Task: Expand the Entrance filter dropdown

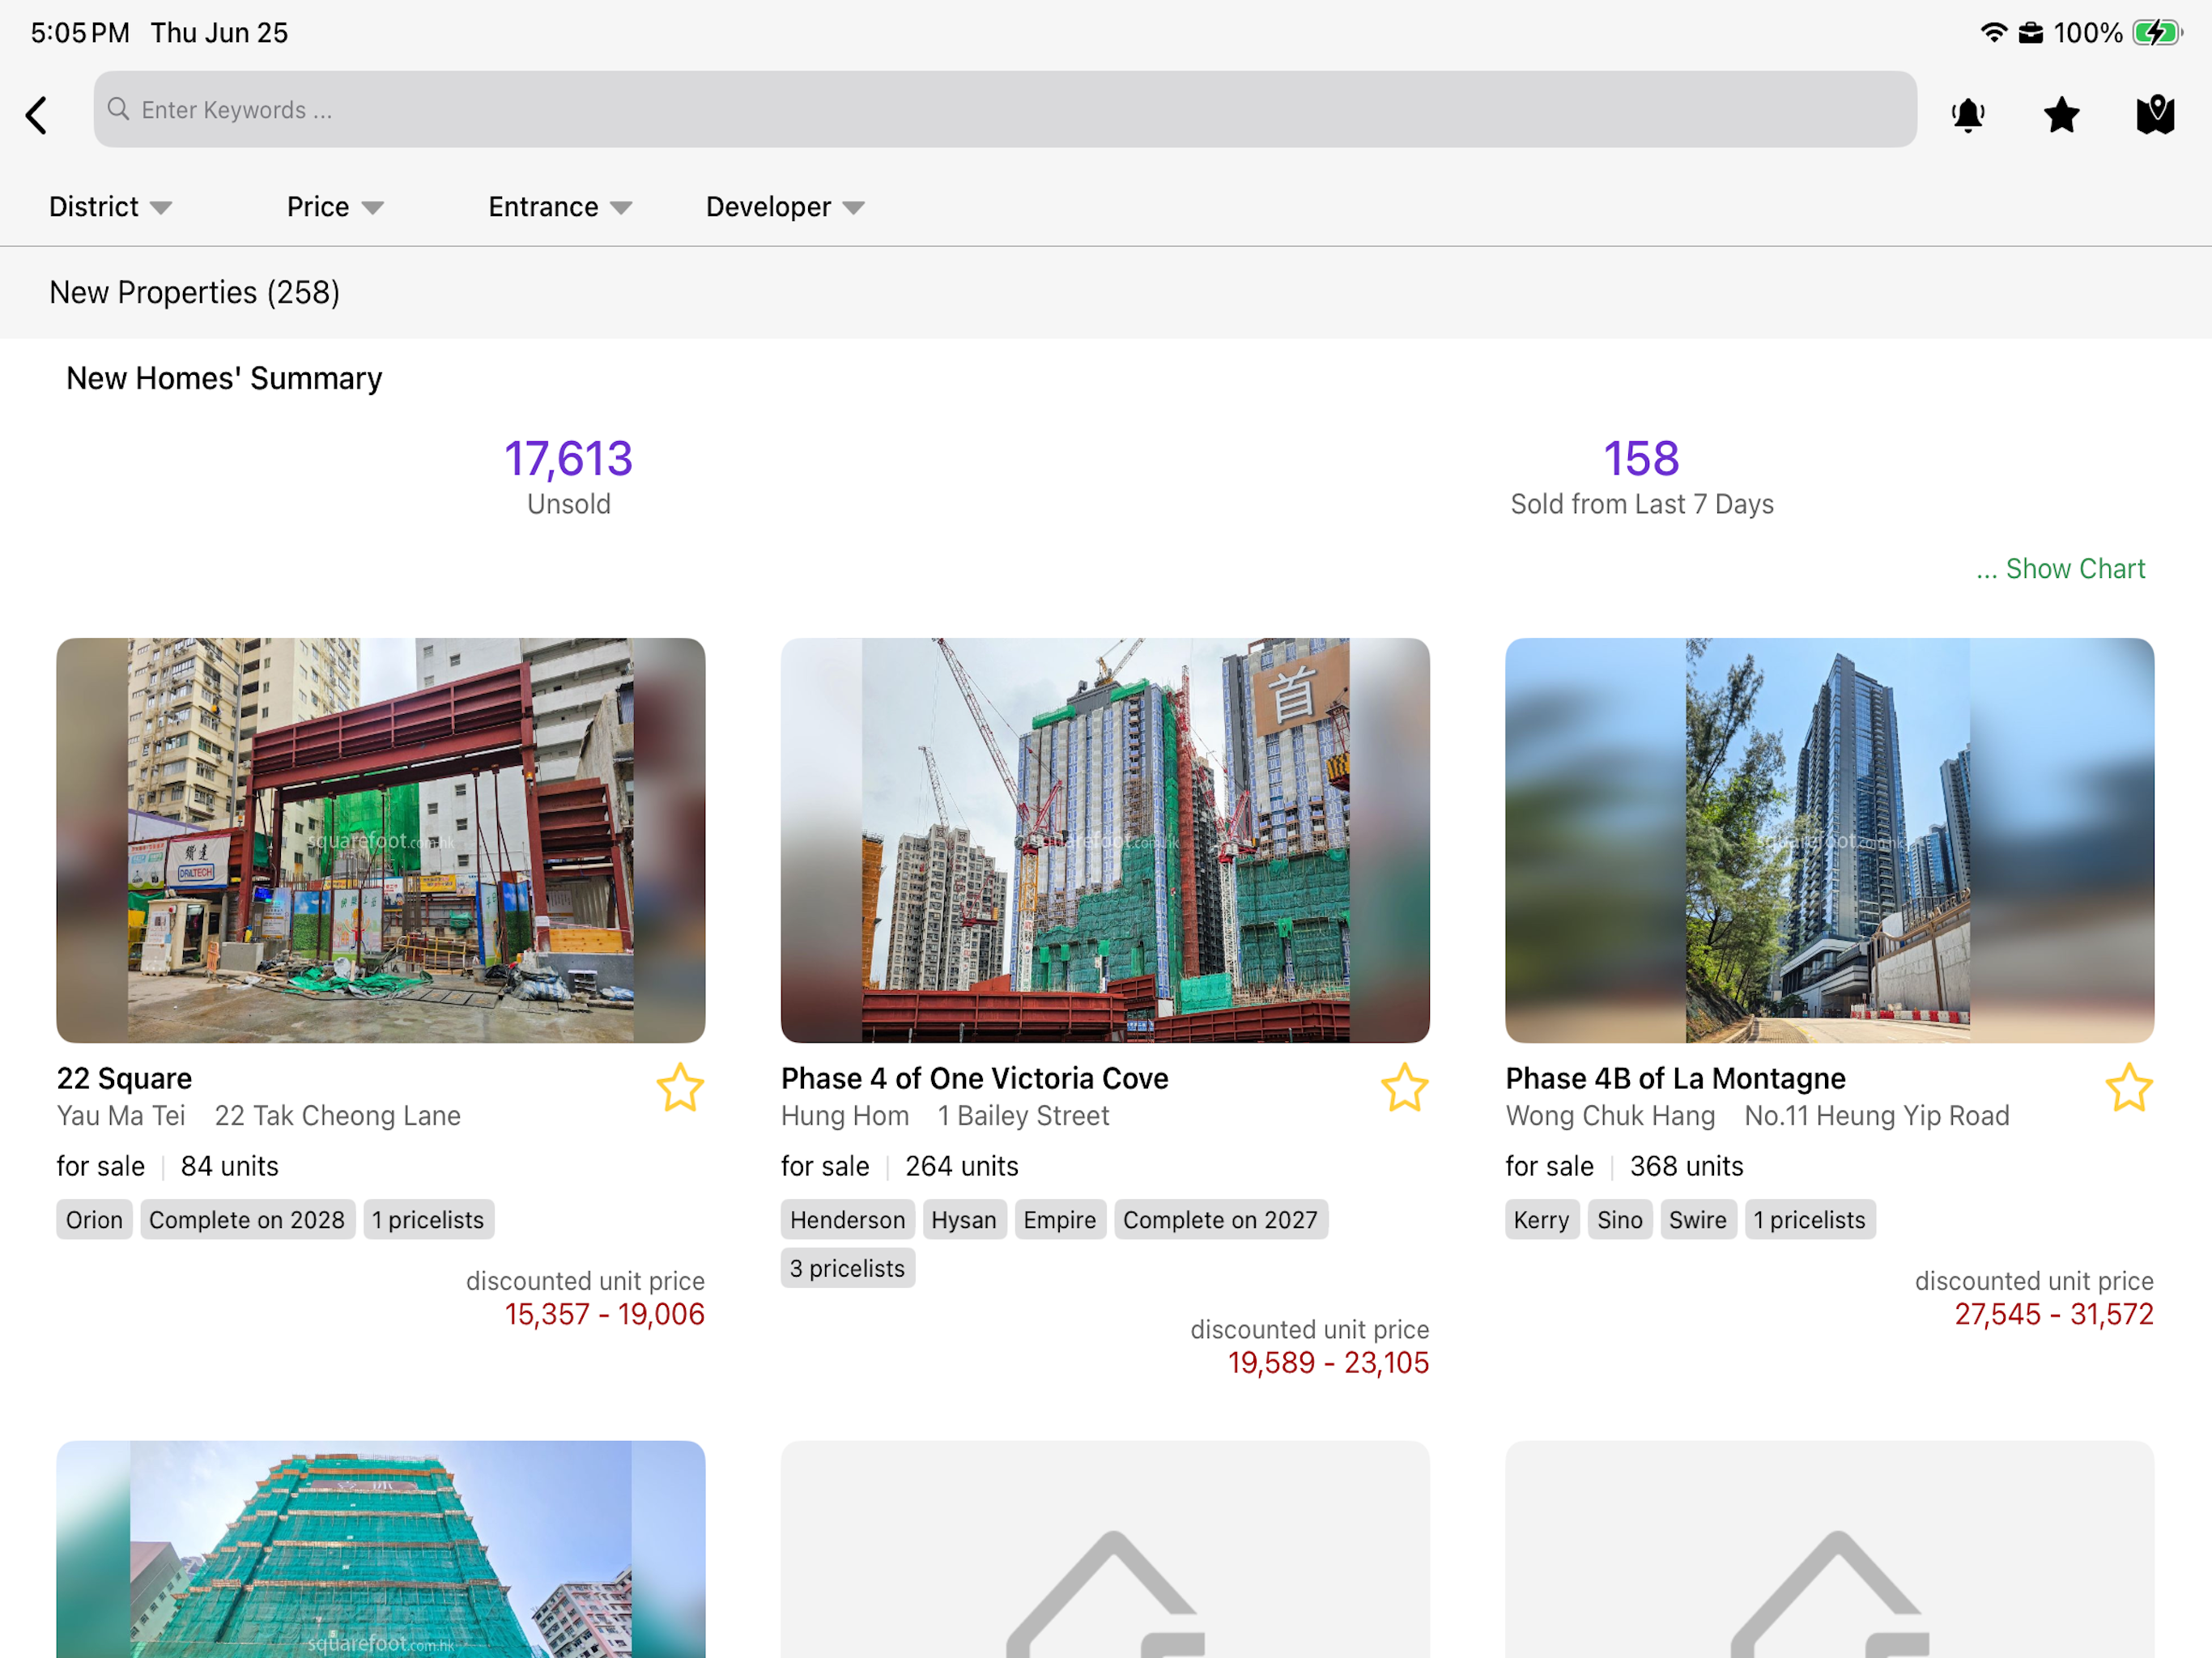Action: point(560,207)
